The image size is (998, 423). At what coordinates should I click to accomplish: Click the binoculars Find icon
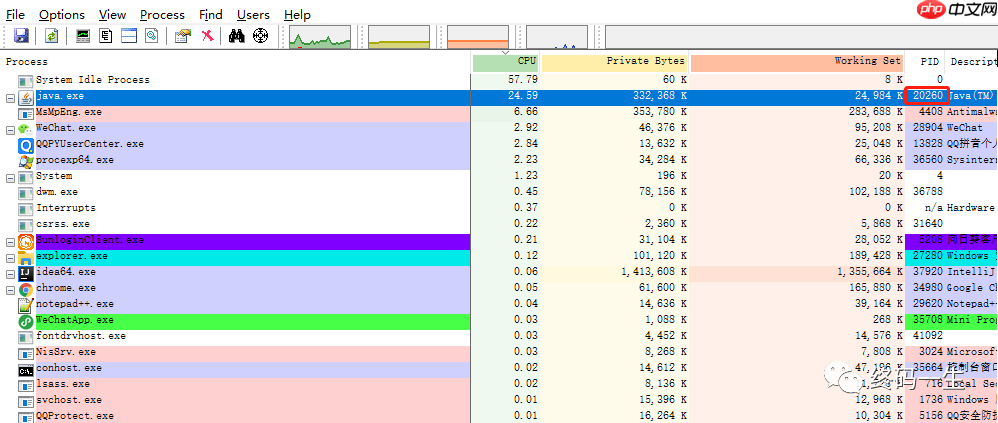pyautogui.click(x=237, y=36)
